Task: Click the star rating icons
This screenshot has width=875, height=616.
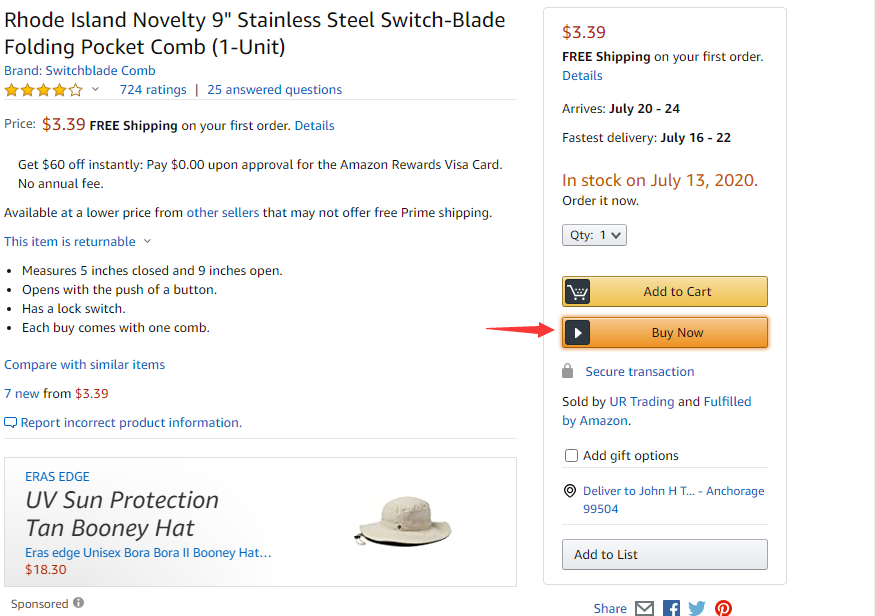Action: tap(43, 90)
